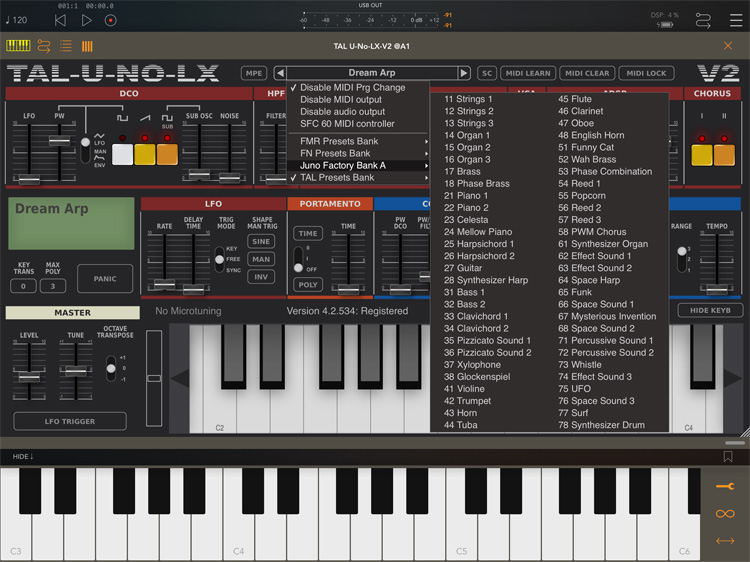Image resolution: width=750 pixels, height=562 pixels.
Task: Toggle the MPE button
Action: pyautogui.click(x=254, y=73)
